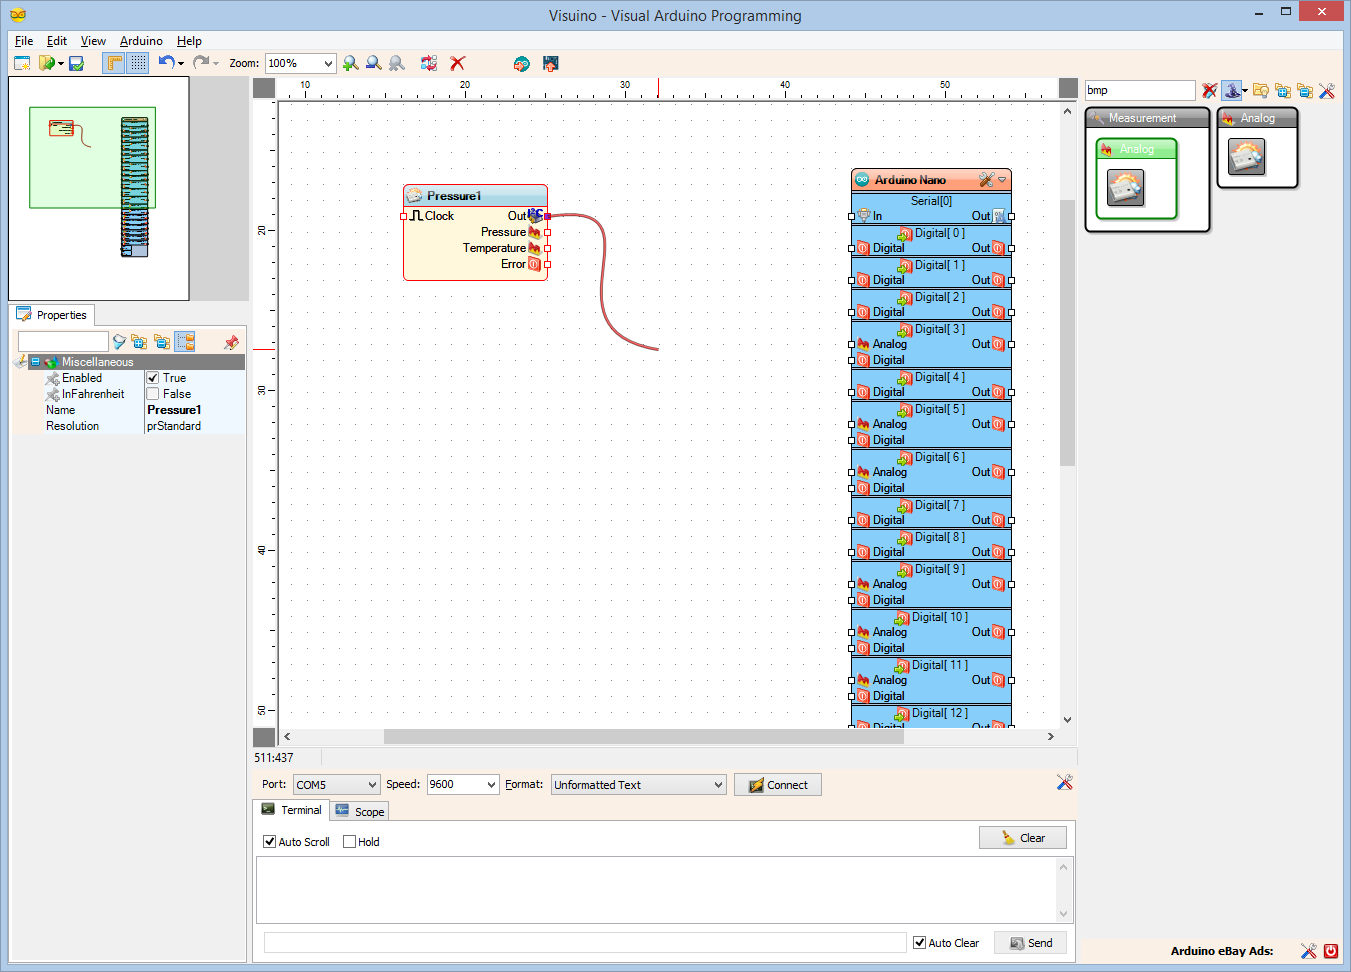Click the upload to board toolbar icon
The width and height of the screenshot is (1351, 972).
(550, 63)
